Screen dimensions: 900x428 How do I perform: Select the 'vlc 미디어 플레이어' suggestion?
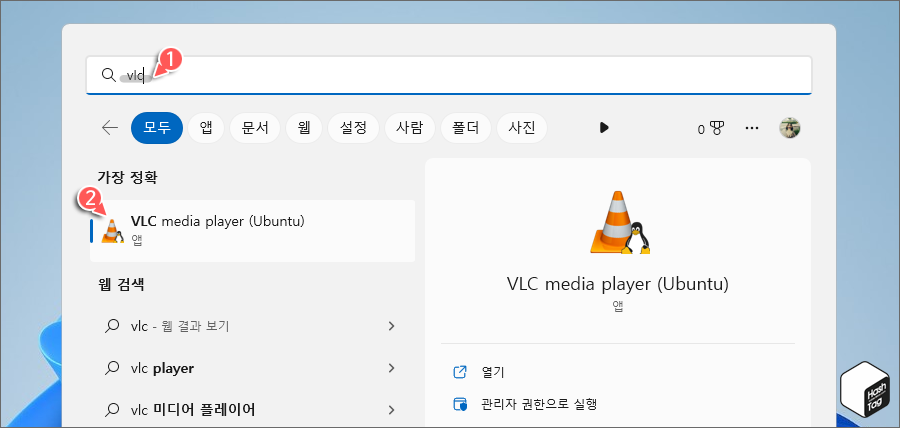coord(253,410)
